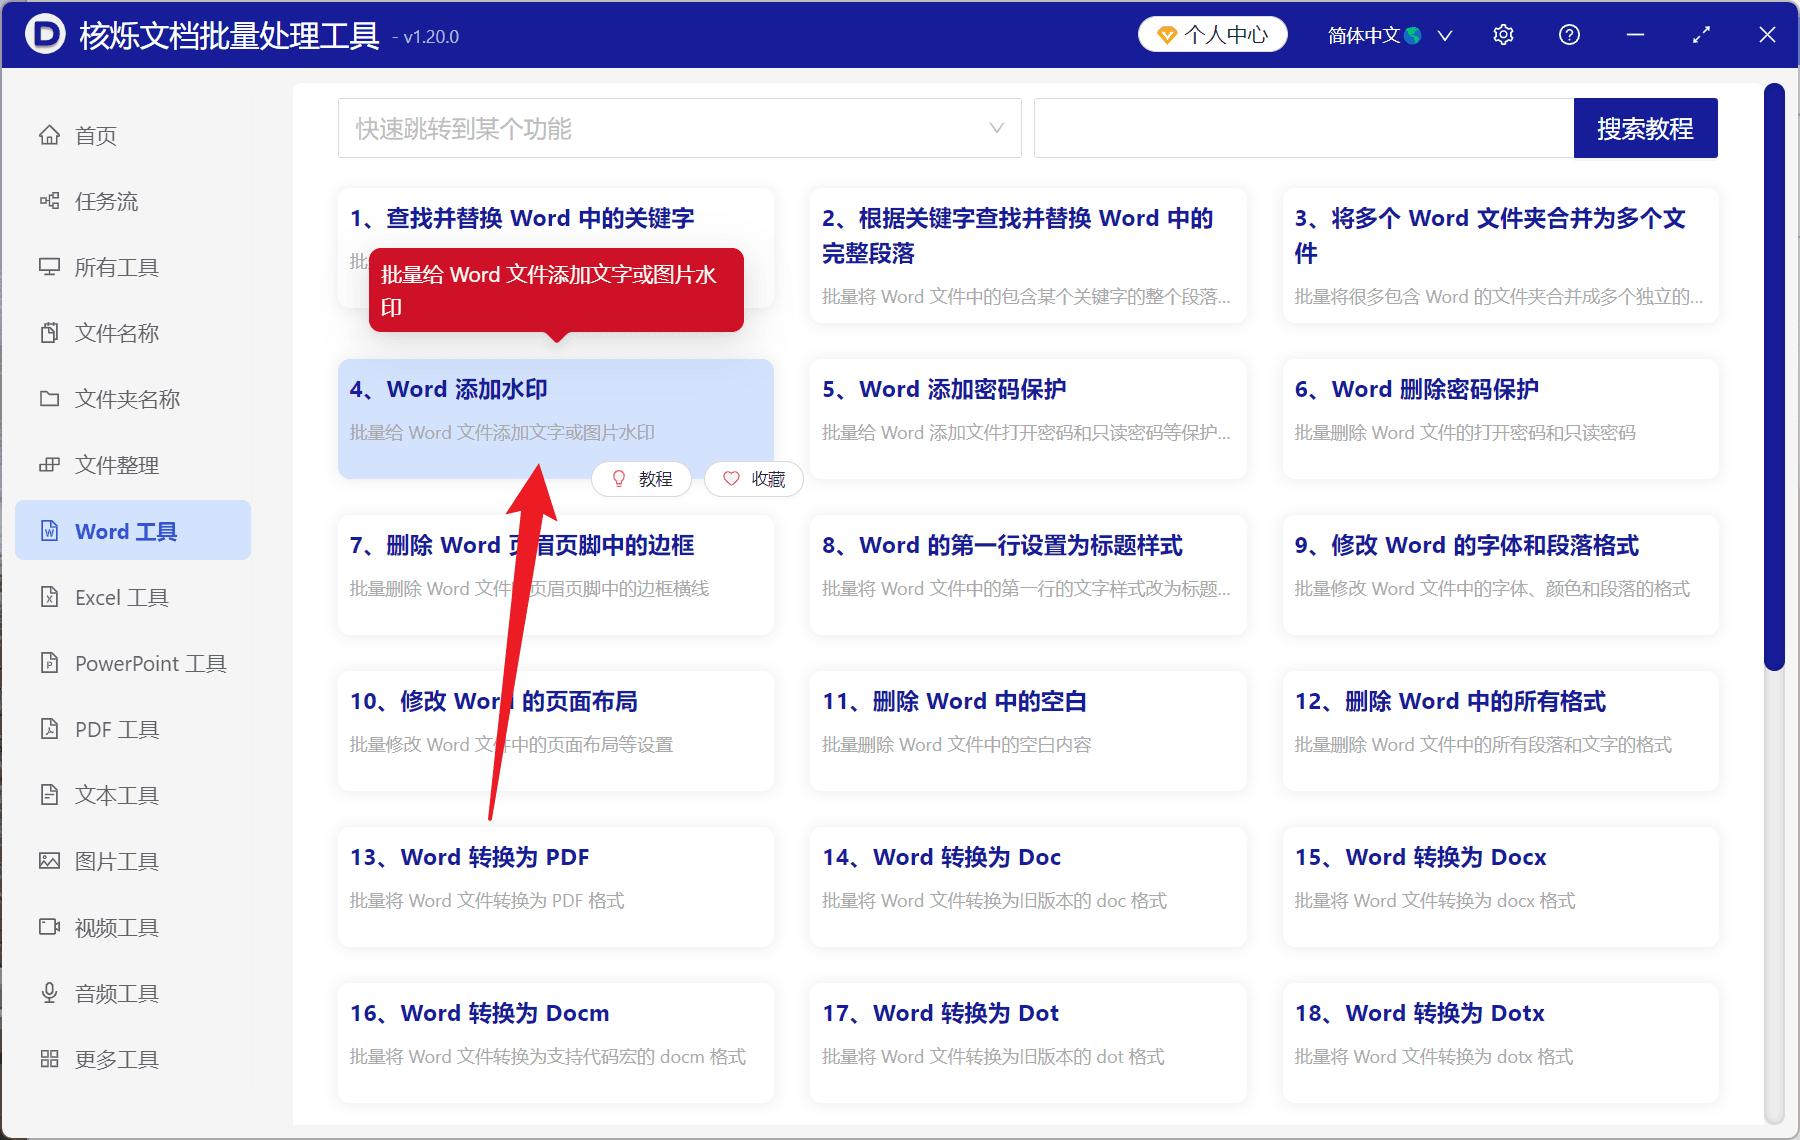Expand the 快速跳转到某个功能 dropdown
1800x1140 pixels.
click(x=679, y=128)
